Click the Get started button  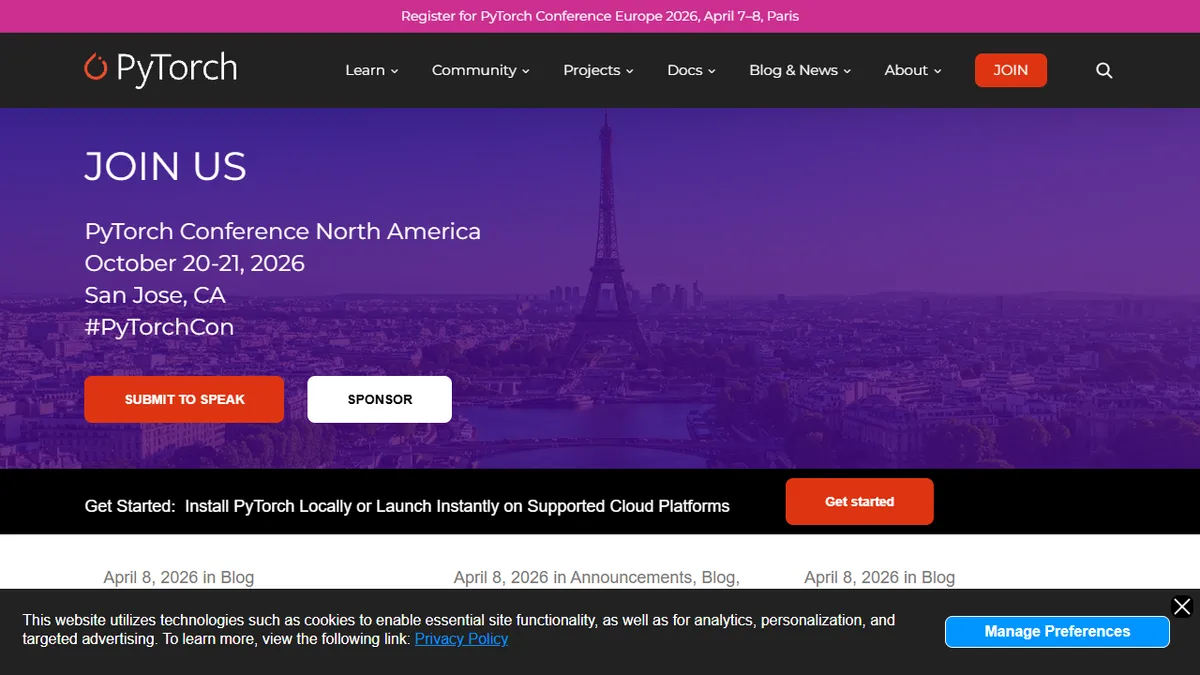pyautogui.click(x=859, y=501)
